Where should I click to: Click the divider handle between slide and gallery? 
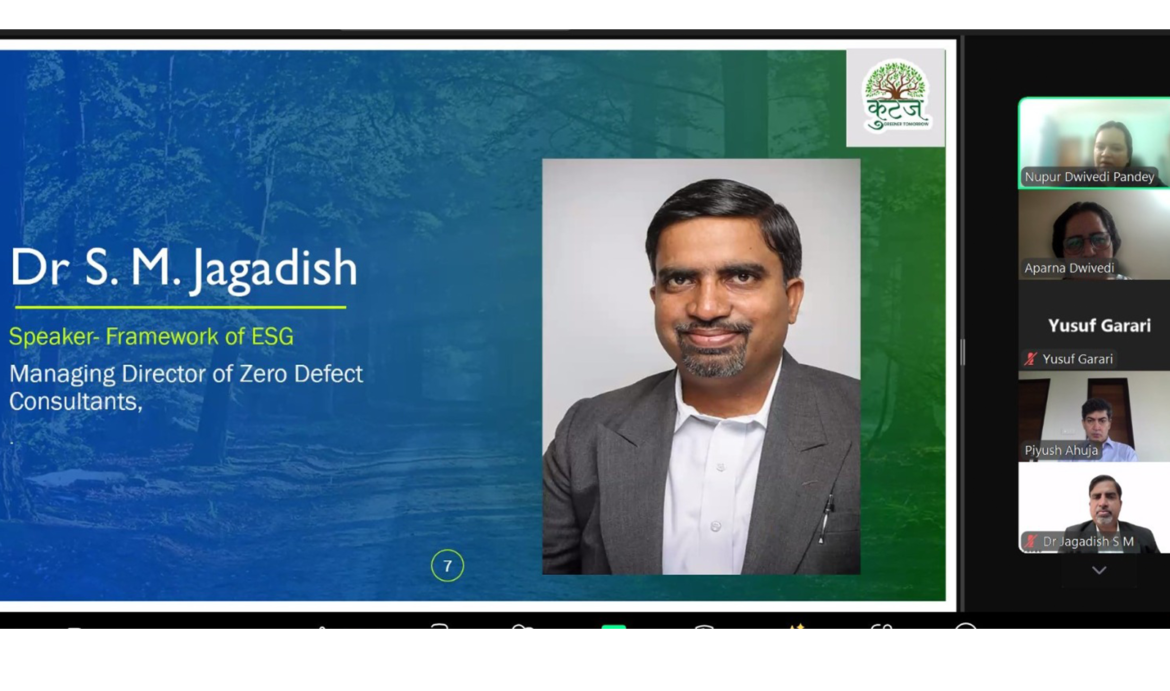click(962, 351)
